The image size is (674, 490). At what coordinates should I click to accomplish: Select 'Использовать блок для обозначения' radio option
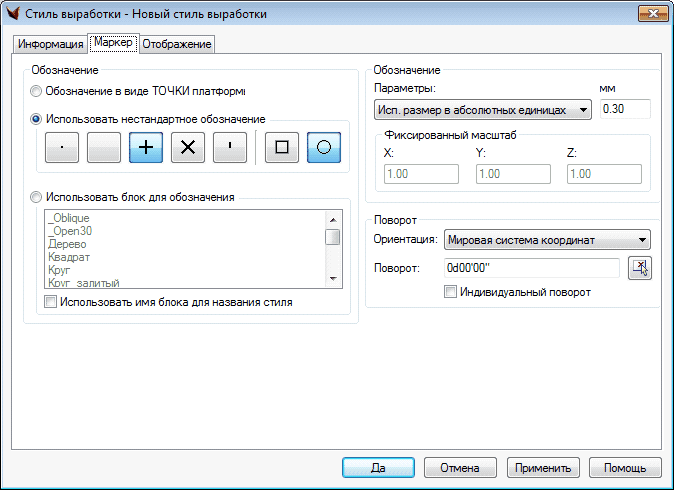pyautogui.click(x=38, y=197)
